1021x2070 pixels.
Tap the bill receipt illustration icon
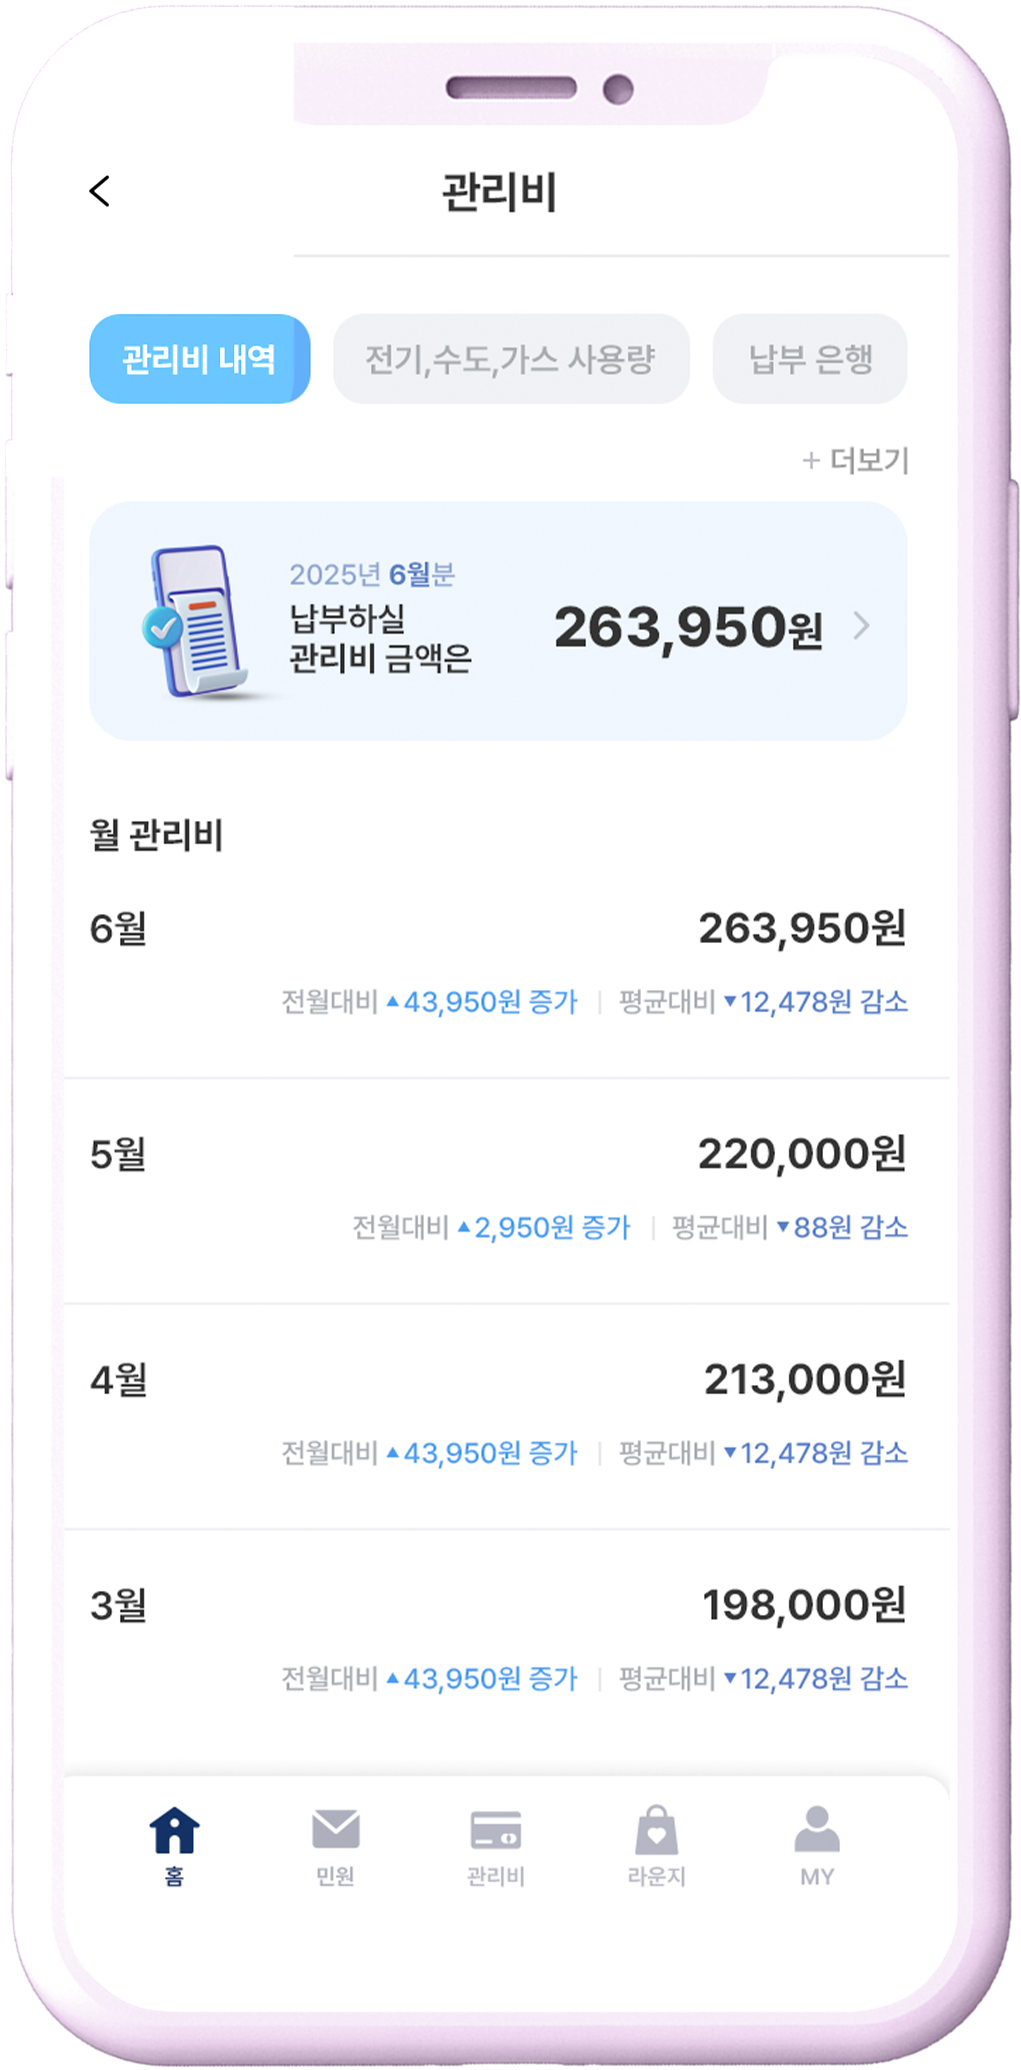195,621
